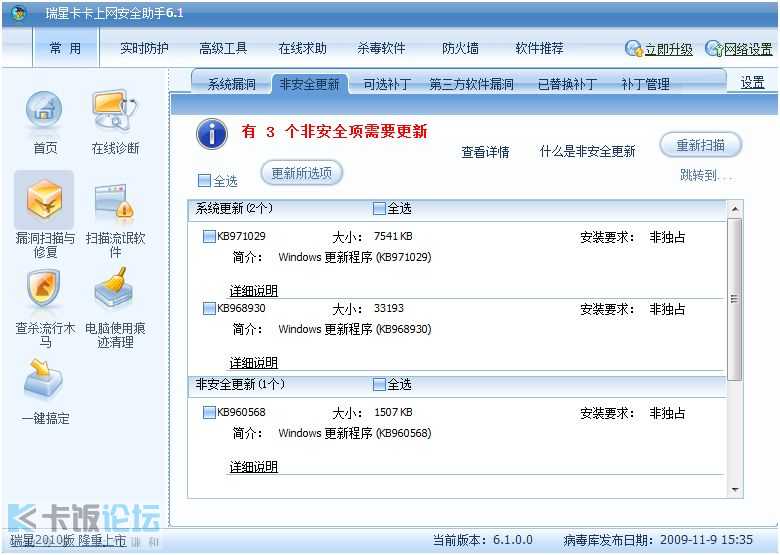780x555 pixels.
Task: Open 详细说明 for KB971029
Action: click(253, 291)
